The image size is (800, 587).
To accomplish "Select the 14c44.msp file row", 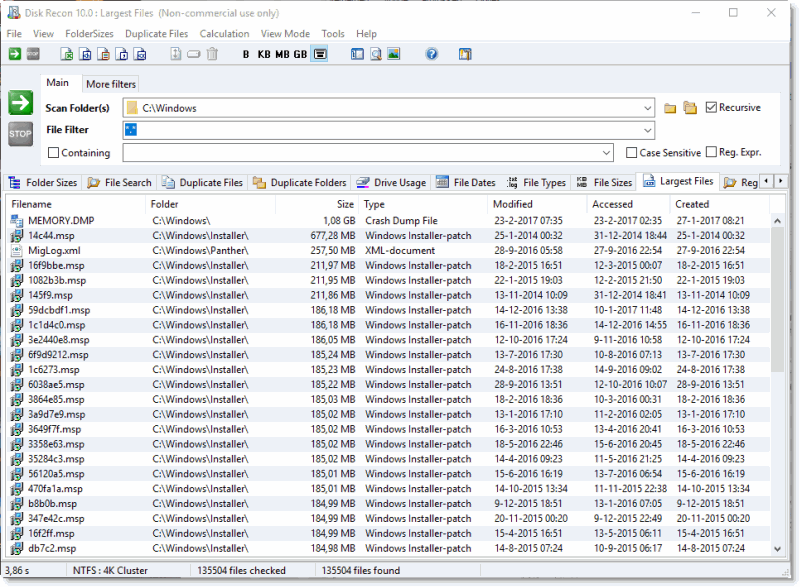I will point(388,236).
